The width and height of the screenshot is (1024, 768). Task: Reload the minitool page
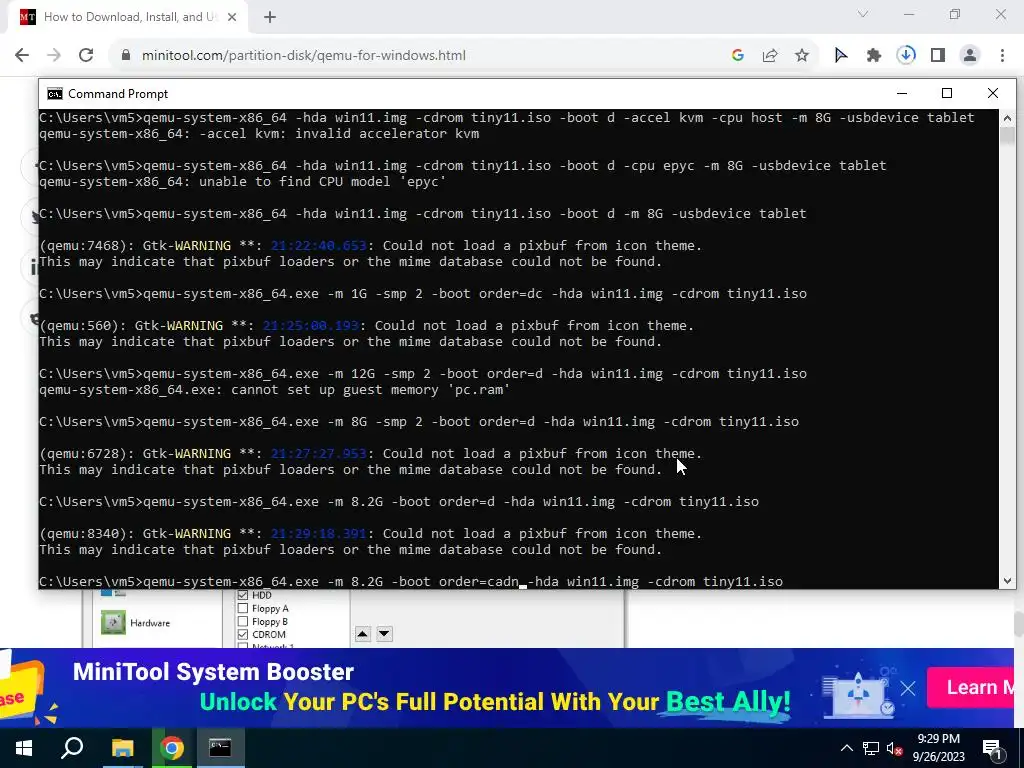pos(86,56)
